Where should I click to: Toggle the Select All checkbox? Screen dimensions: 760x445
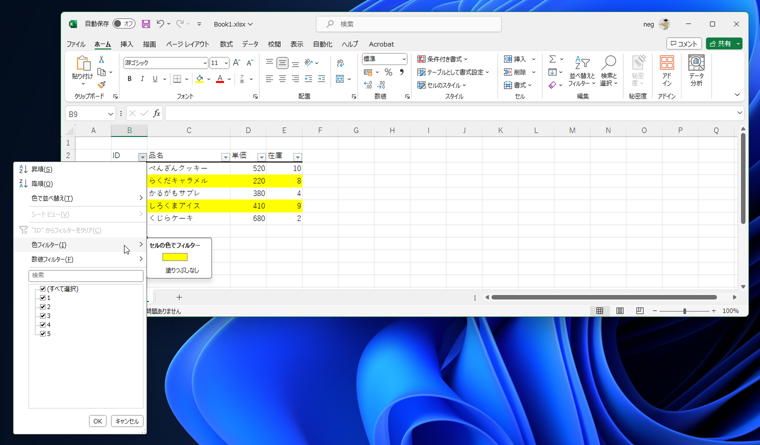(43, 289)
